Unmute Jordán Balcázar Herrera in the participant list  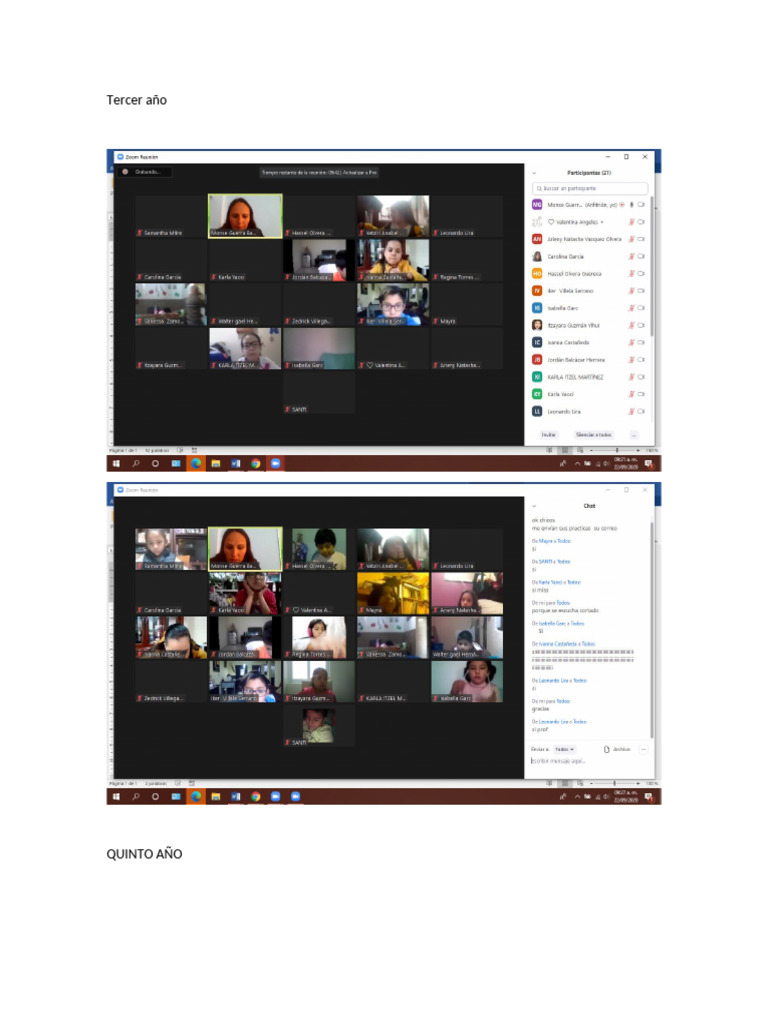(632, 360)
